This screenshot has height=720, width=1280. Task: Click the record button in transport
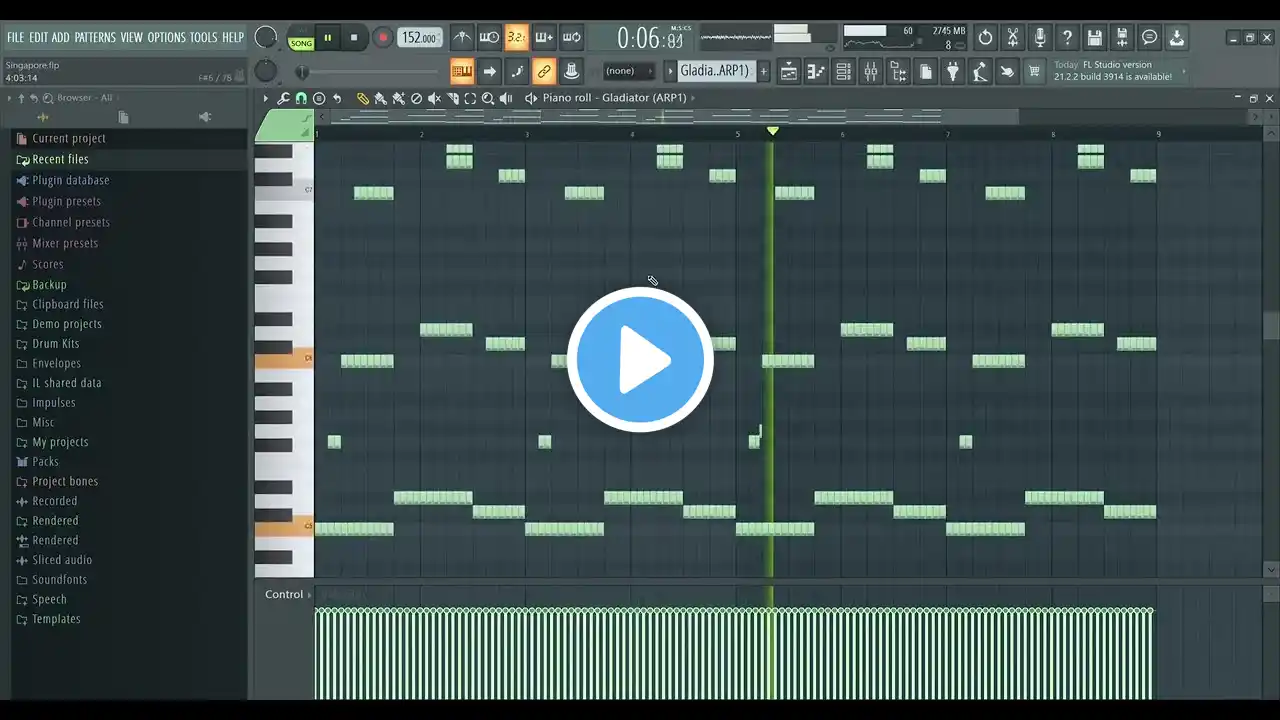[x=382, y=38]
